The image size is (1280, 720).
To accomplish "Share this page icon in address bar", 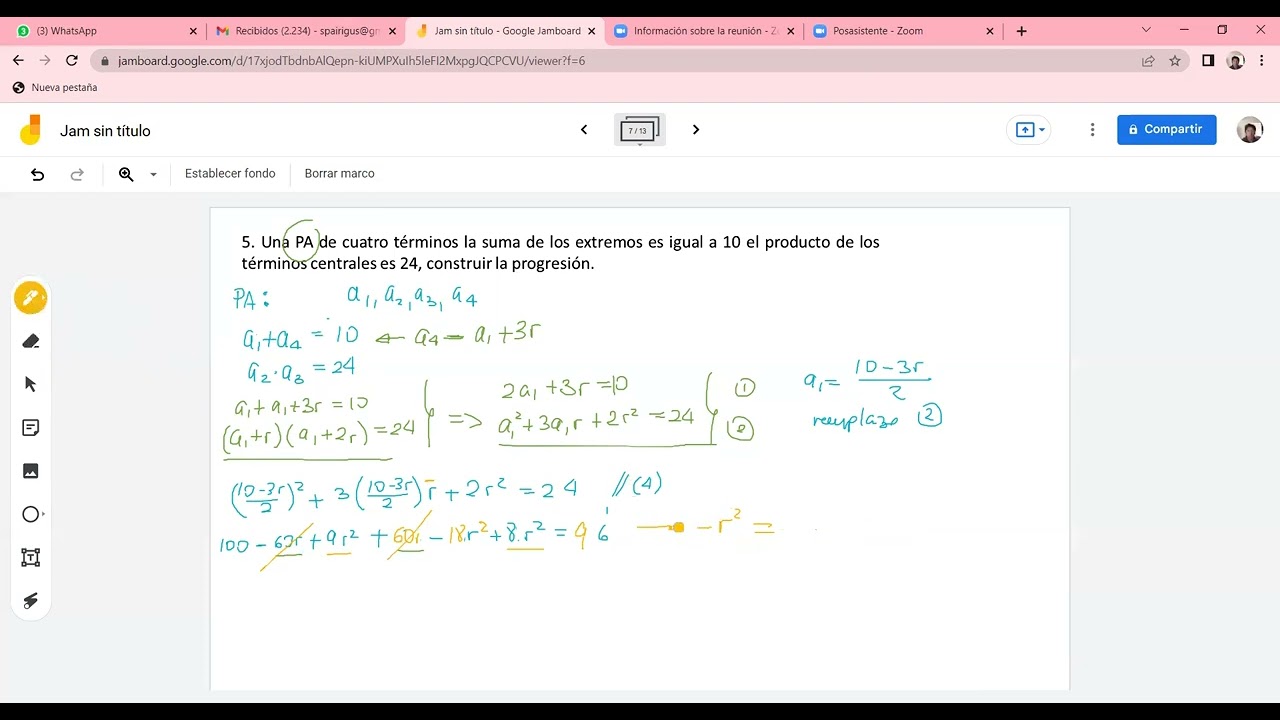I will coord(1148,61).
